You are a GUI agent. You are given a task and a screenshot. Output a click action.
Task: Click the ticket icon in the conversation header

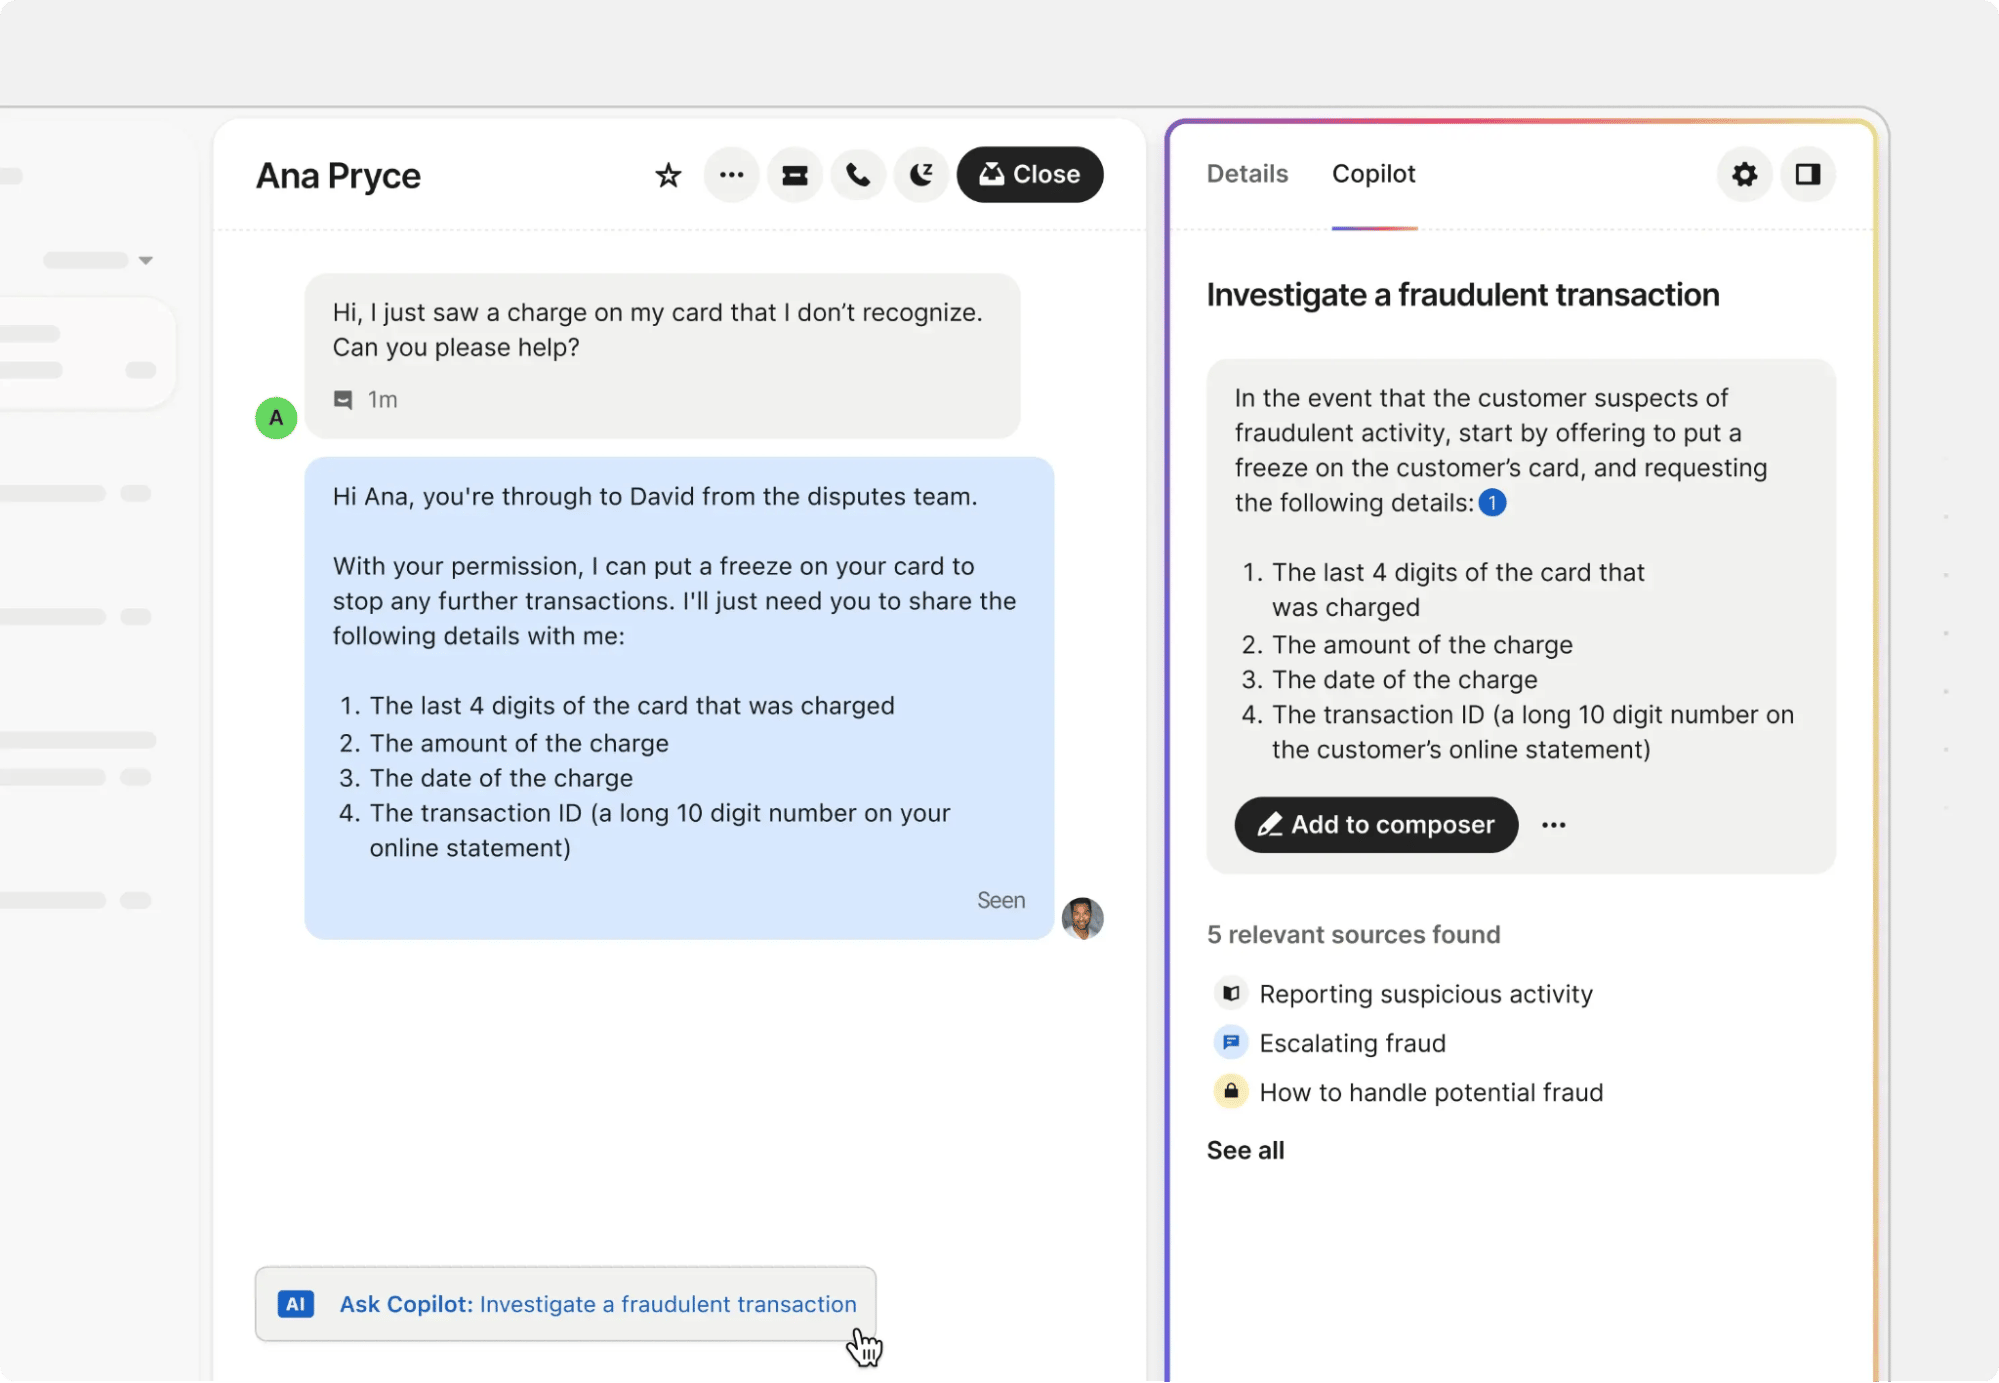[795, 175]
